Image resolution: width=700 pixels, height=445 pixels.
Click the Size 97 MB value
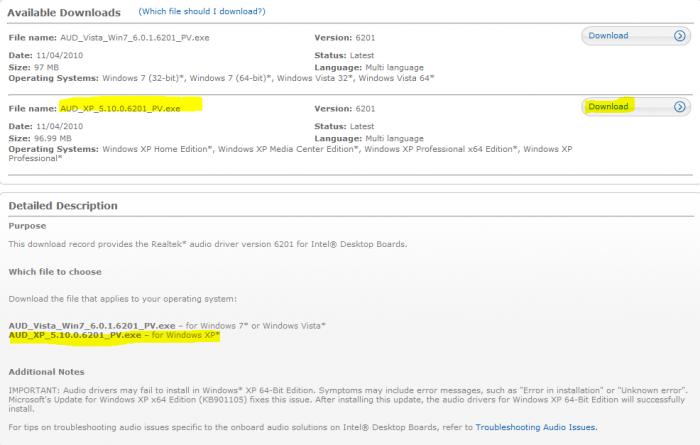46,67
